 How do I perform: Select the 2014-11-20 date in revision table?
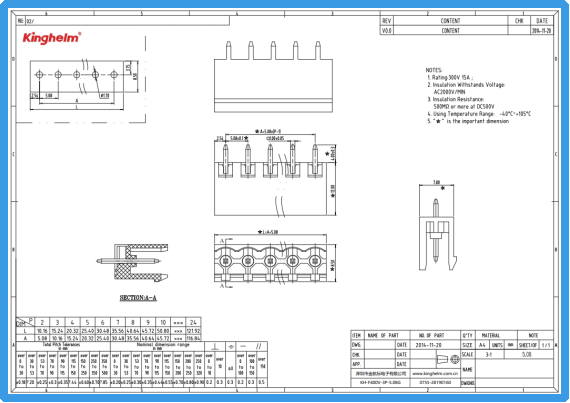(x=542, y=31)
